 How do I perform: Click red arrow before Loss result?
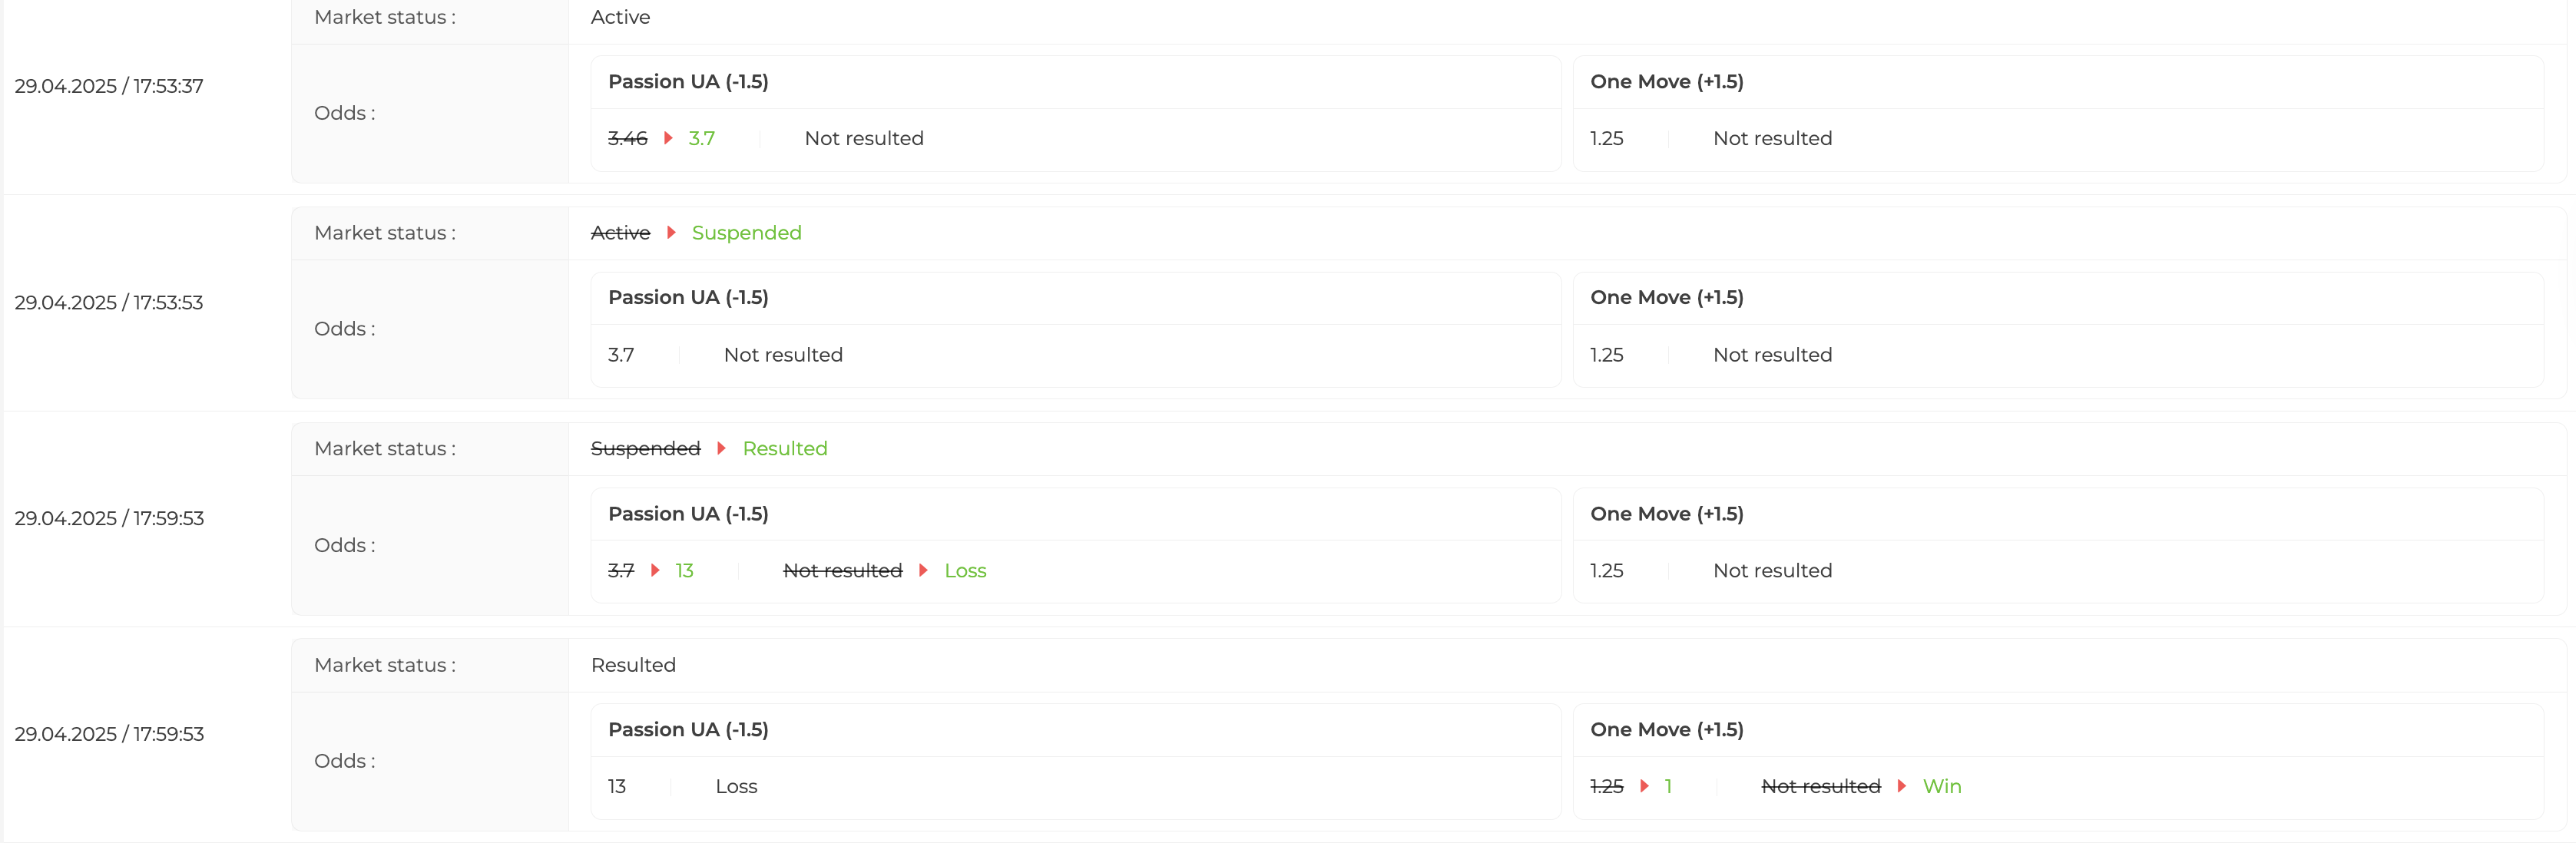[923, 571]
